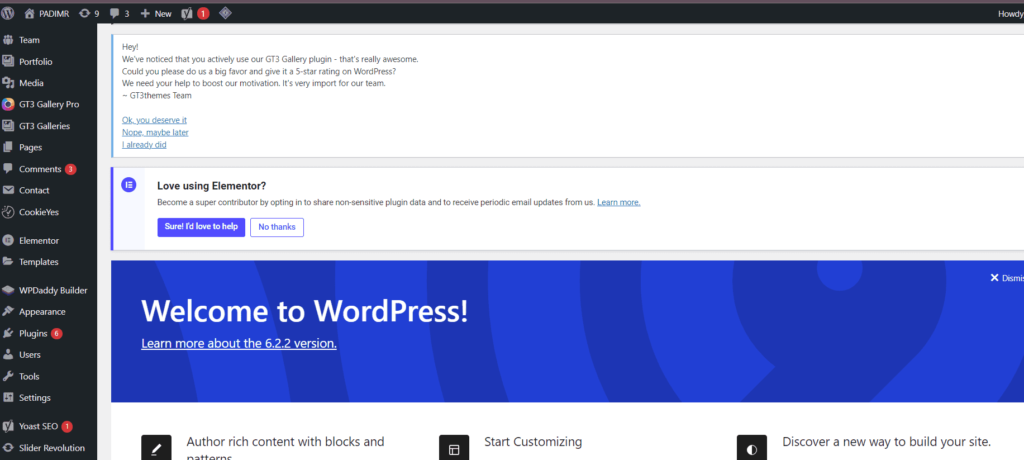Open the Portfolio menu item
This screenshot has width=1024, height=460.
pyautogui.click(x=36, y=61)
